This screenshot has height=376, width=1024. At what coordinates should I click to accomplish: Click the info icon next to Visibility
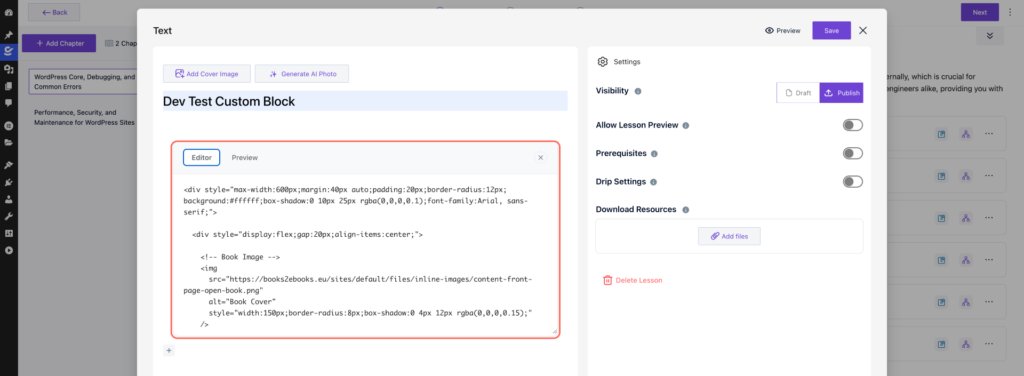click(x=638, y=91)
